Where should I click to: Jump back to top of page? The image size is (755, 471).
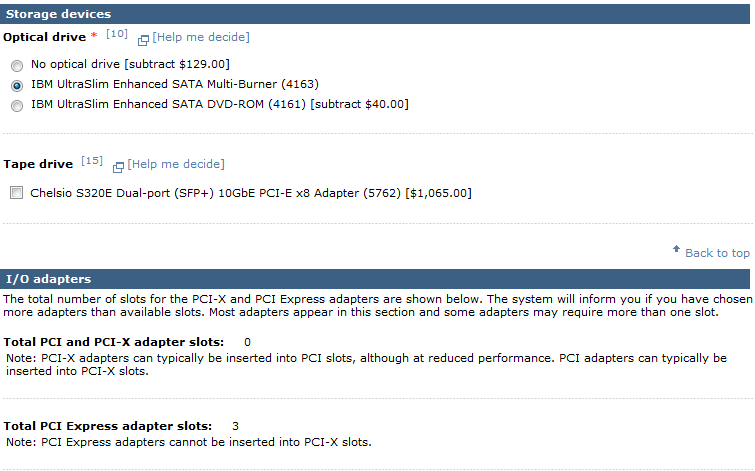(717, 253)
